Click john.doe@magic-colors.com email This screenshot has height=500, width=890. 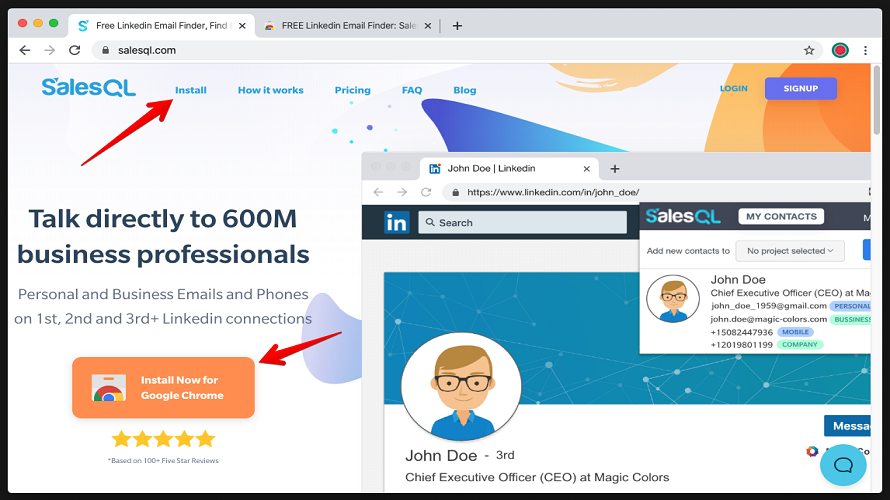tap(769, 319)
